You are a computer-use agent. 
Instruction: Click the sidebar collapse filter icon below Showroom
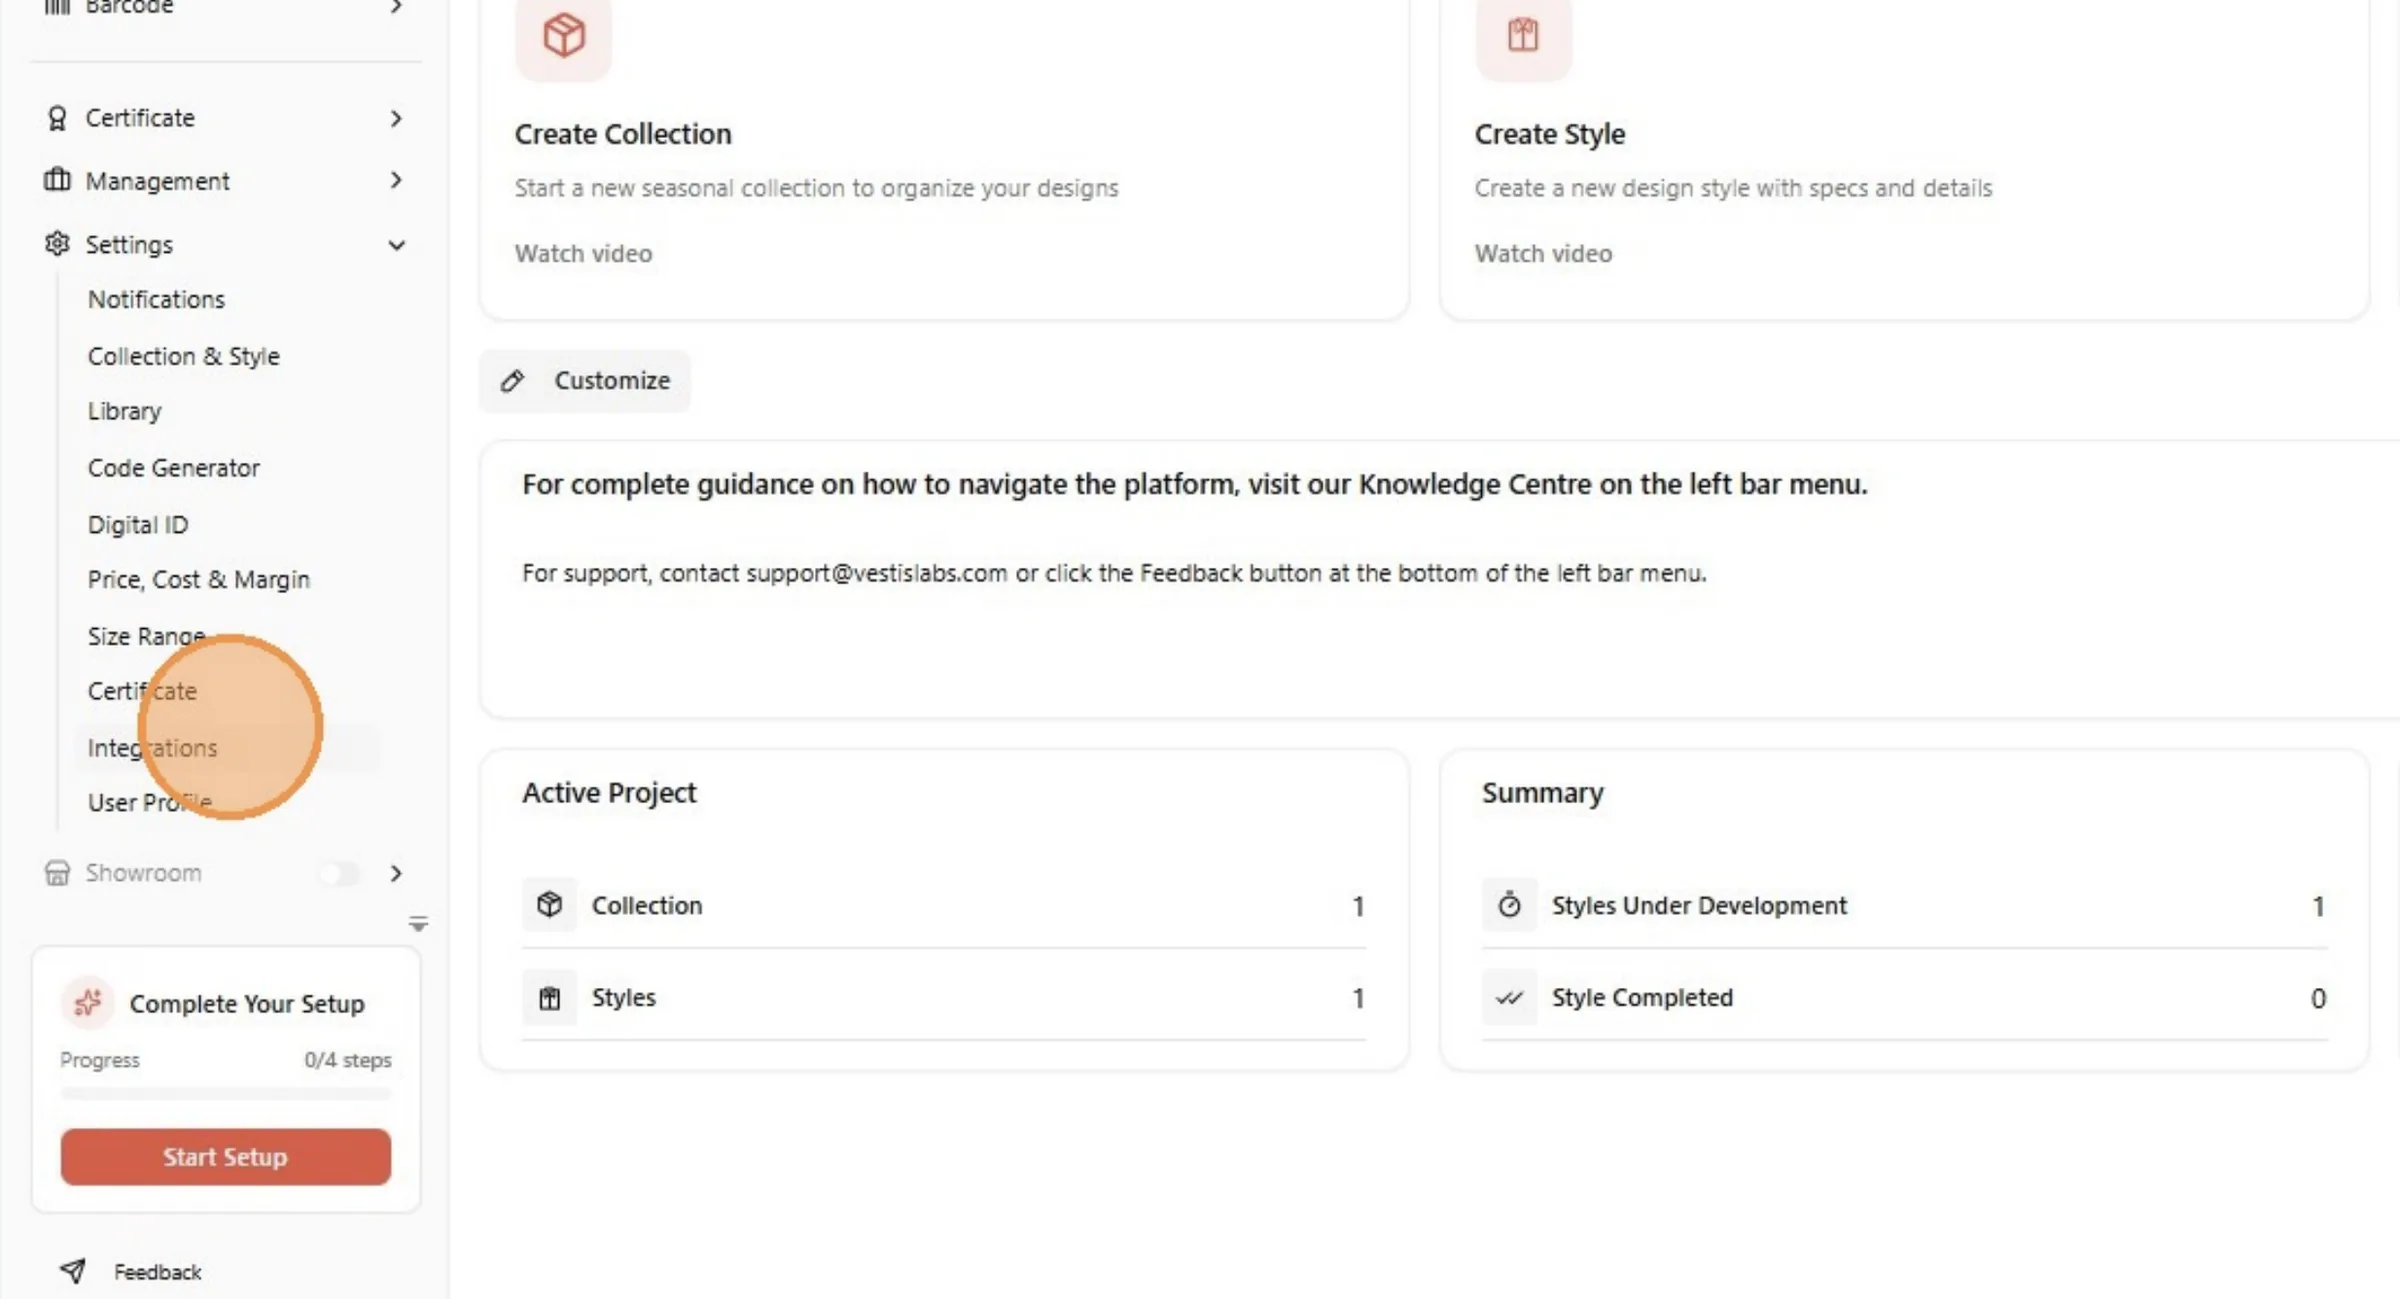tap(418, 923)
